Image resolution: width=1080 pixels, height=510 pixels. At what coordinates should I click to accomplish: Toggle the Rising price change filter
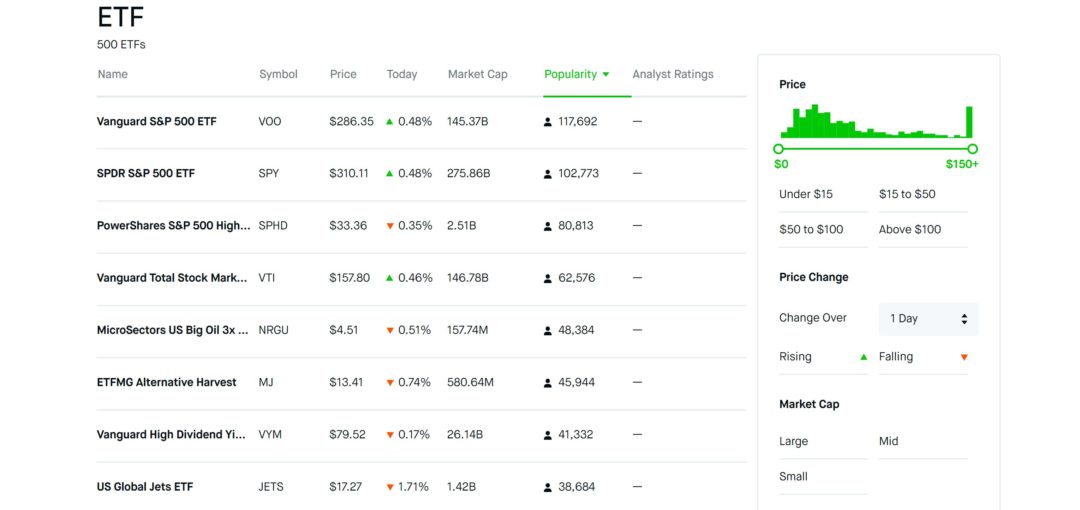(x=823, y=357)
